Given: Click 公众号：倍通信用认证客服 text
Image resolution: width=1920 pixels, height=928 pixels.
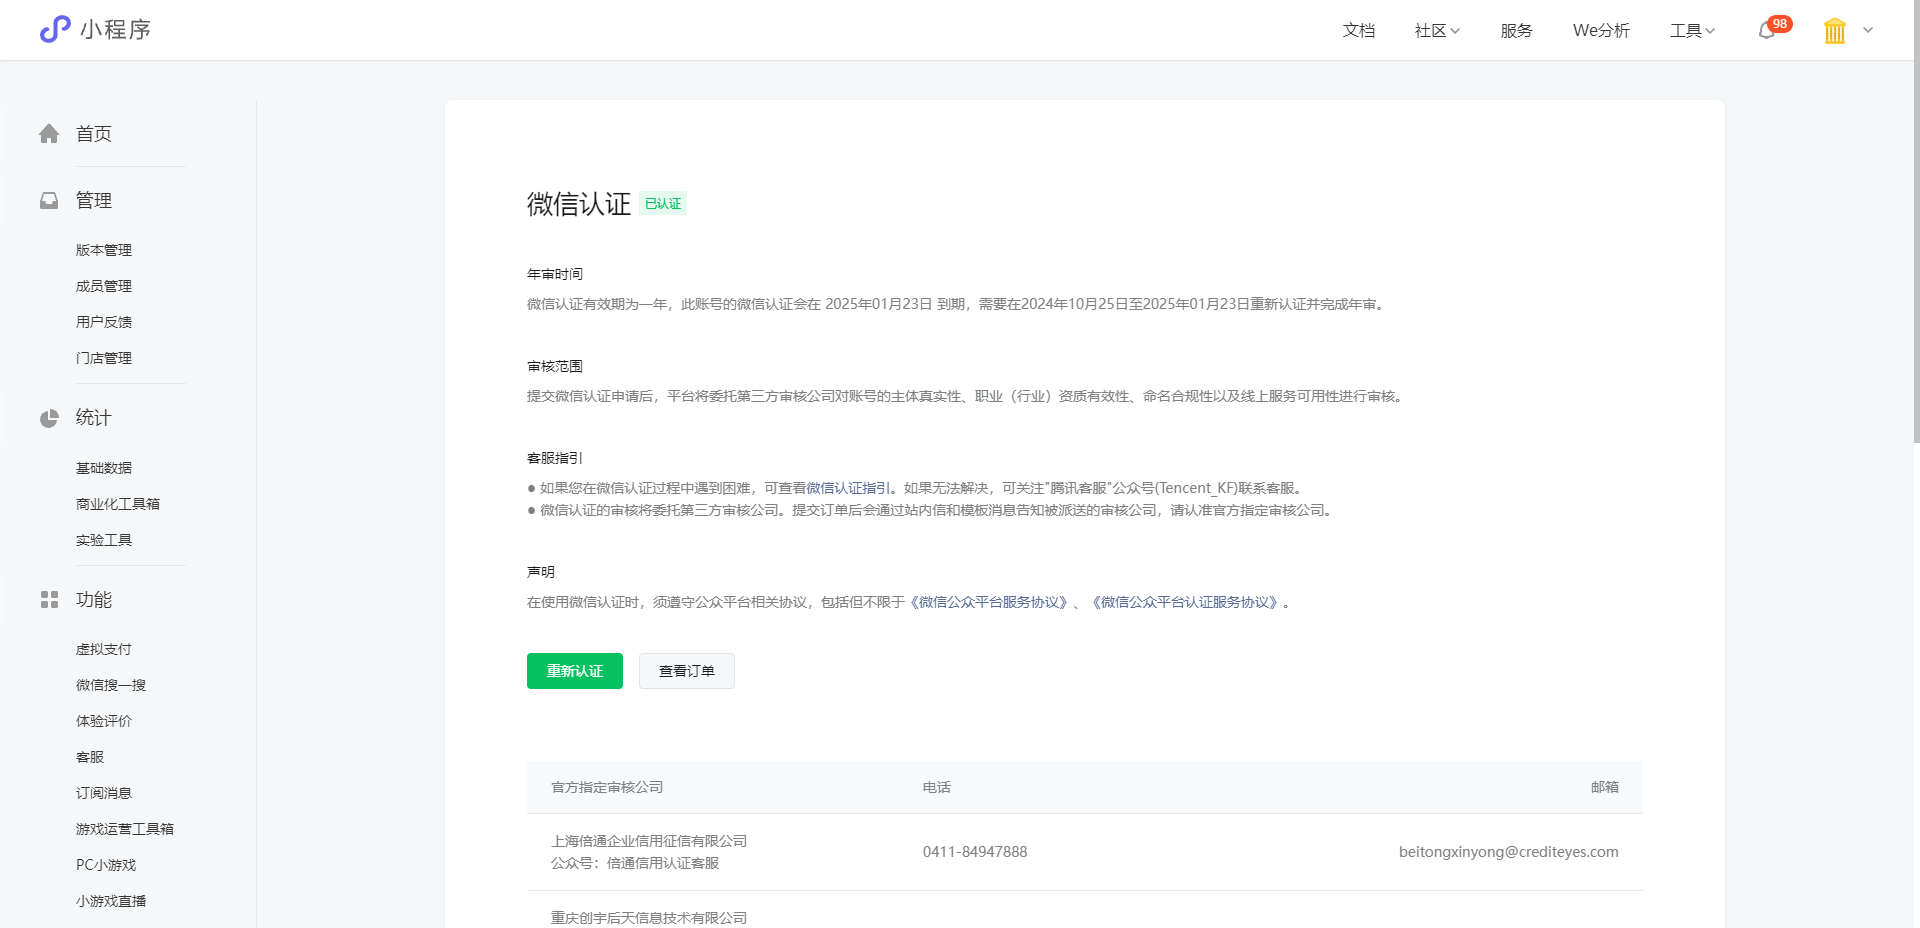Looking at the screenshot, I should [635, 863].
